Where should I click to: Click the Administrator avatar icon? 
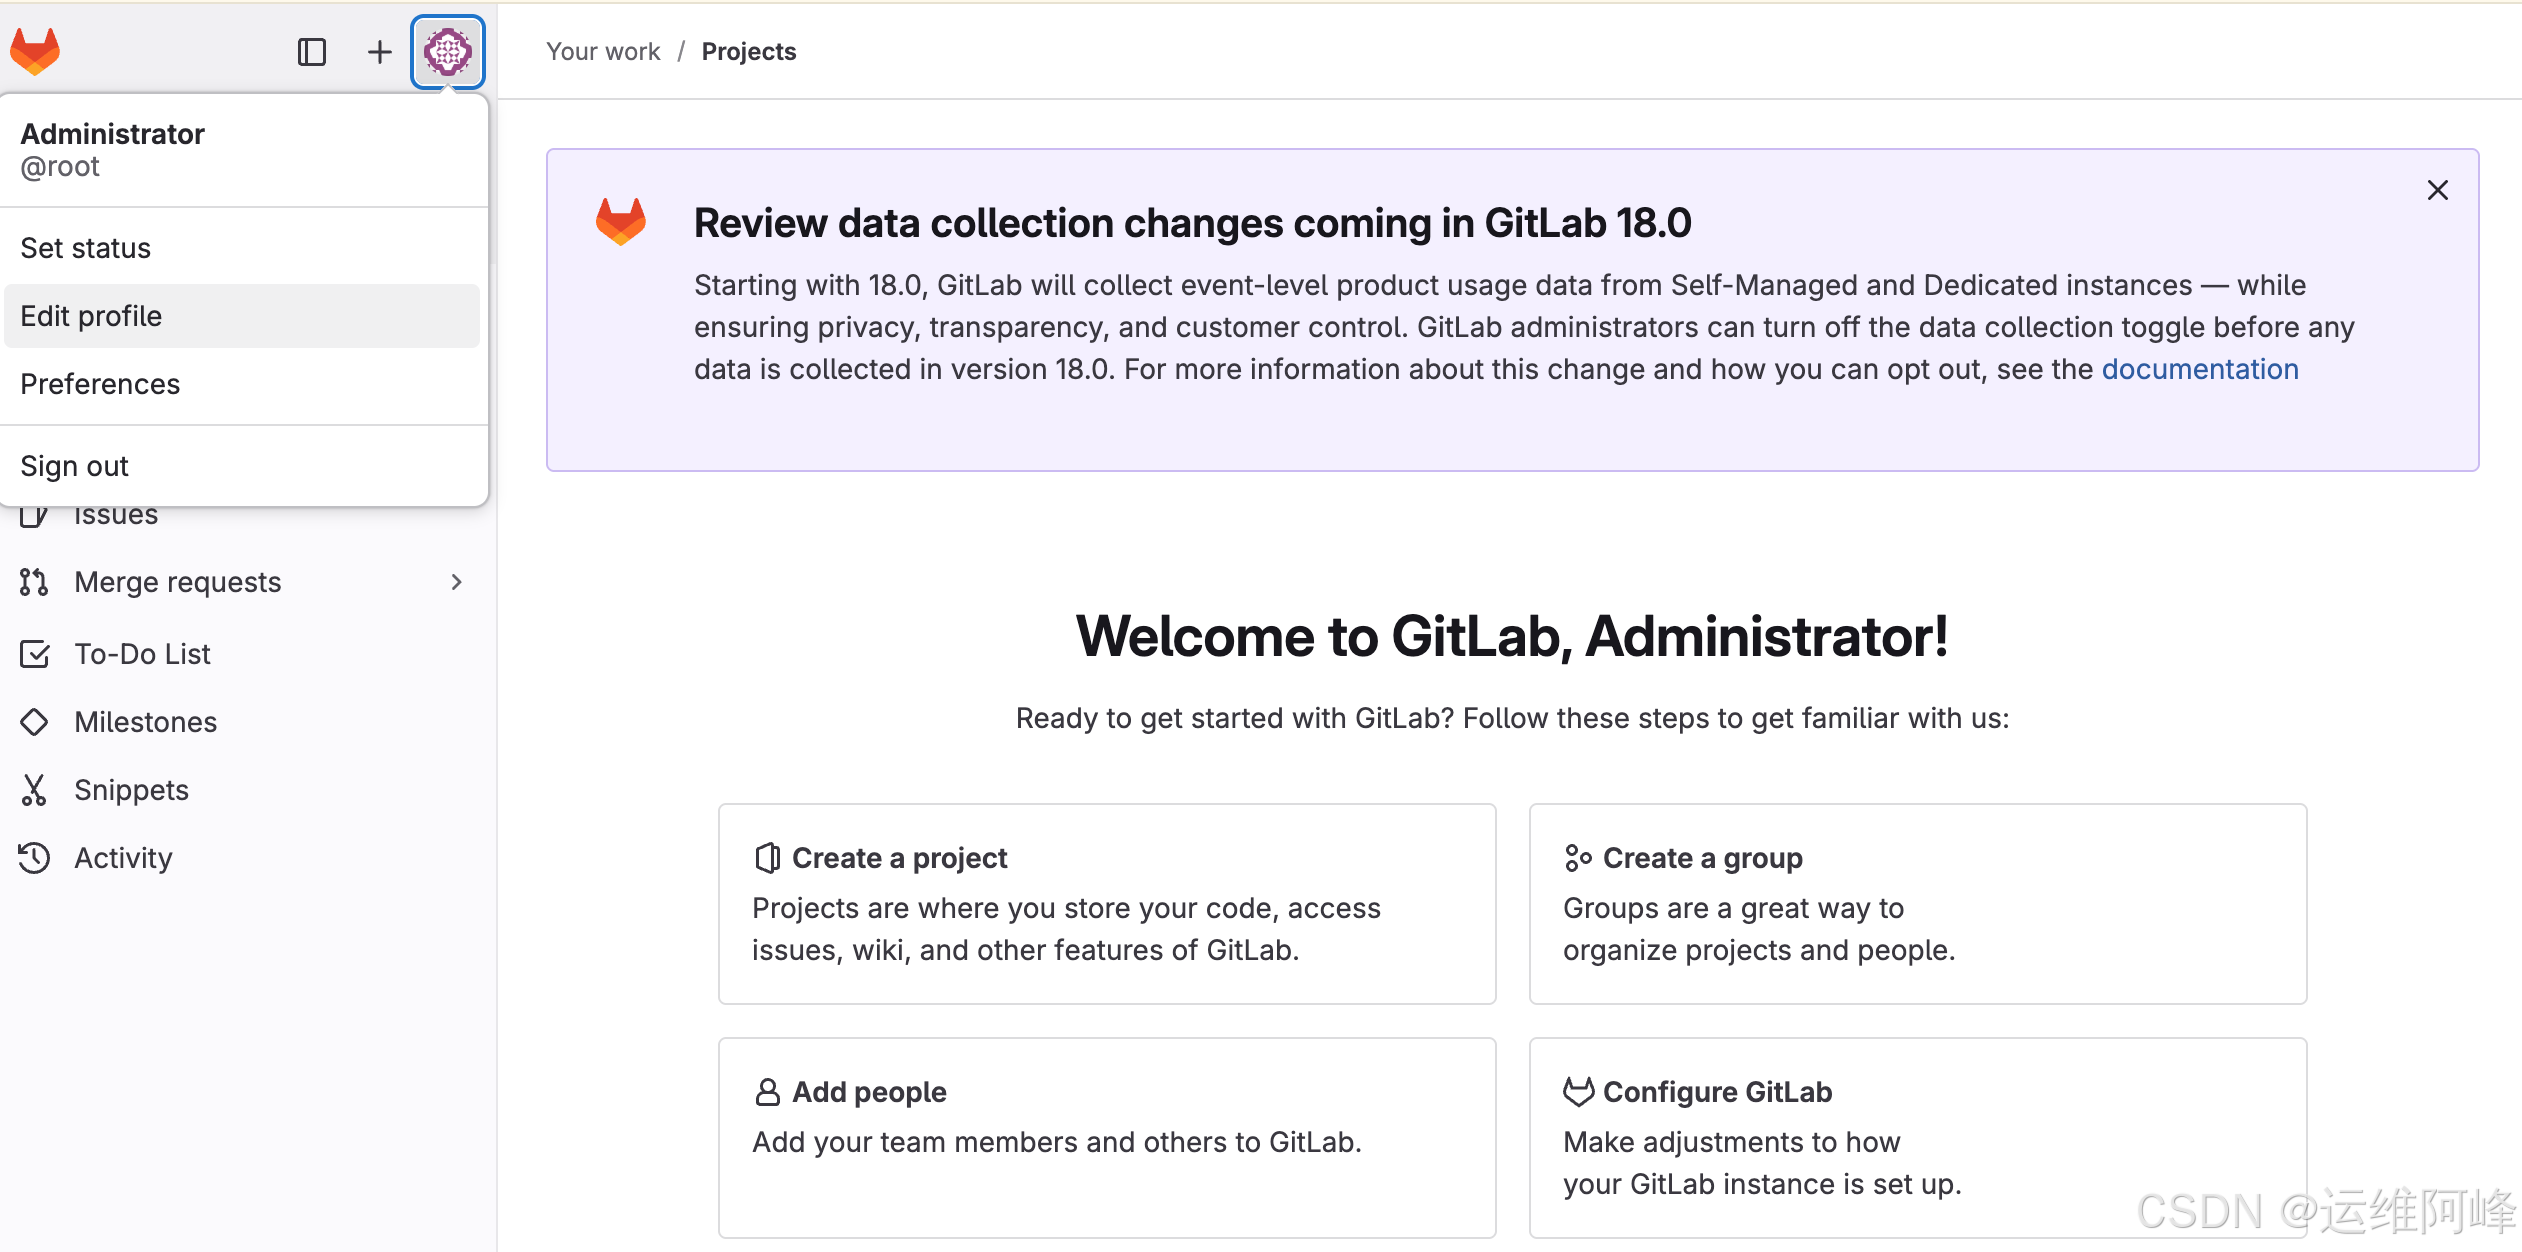coord(449,51)
